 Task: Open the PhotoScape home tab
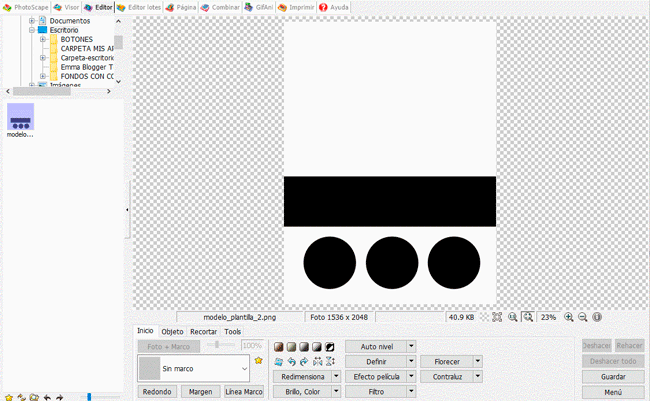(26, 7)
